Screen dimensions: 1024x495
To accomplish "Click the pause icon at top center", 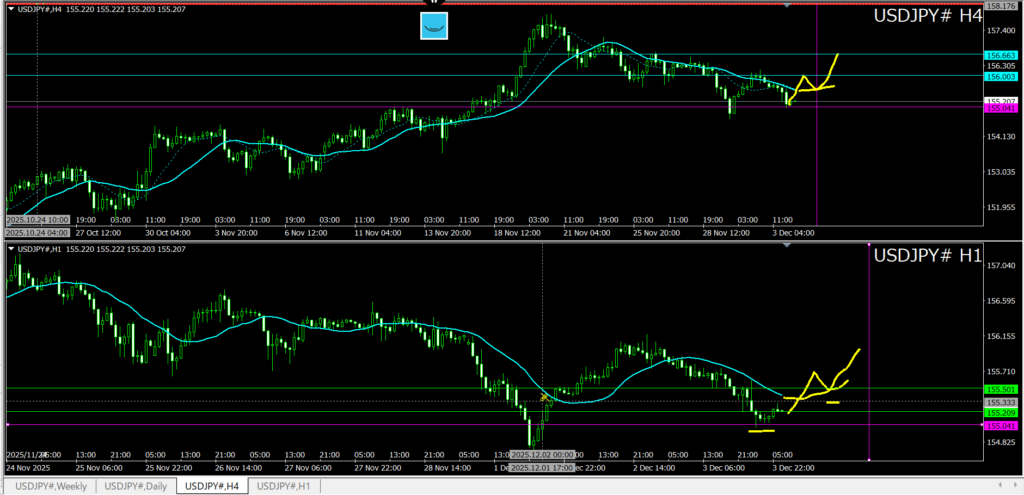I will pos(435,3).
